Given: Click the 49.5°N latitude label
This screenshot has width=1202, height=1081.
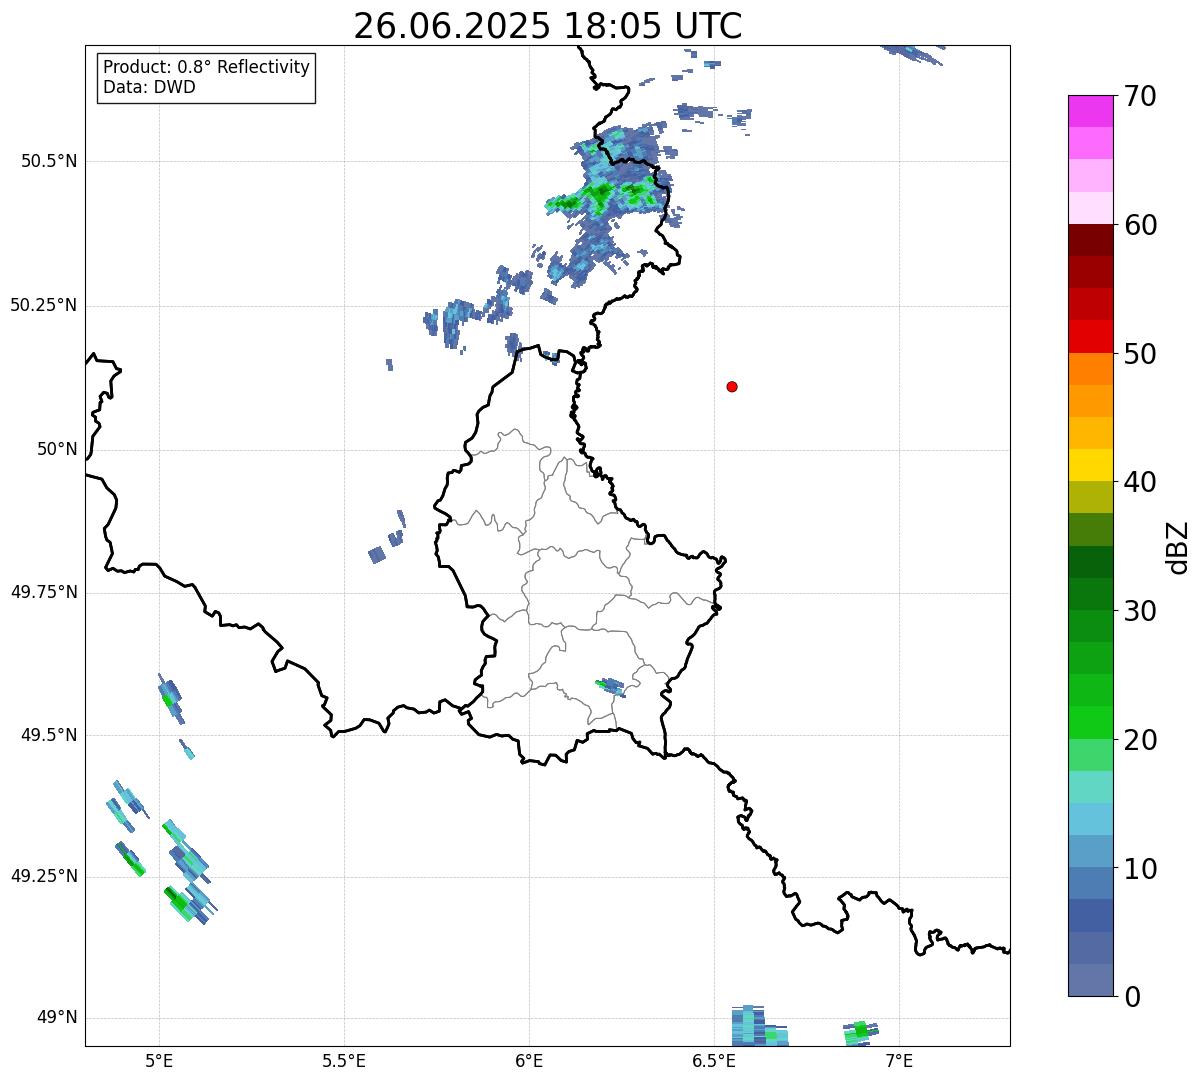Looking at the screenshot, I should (x=49, y=735).
